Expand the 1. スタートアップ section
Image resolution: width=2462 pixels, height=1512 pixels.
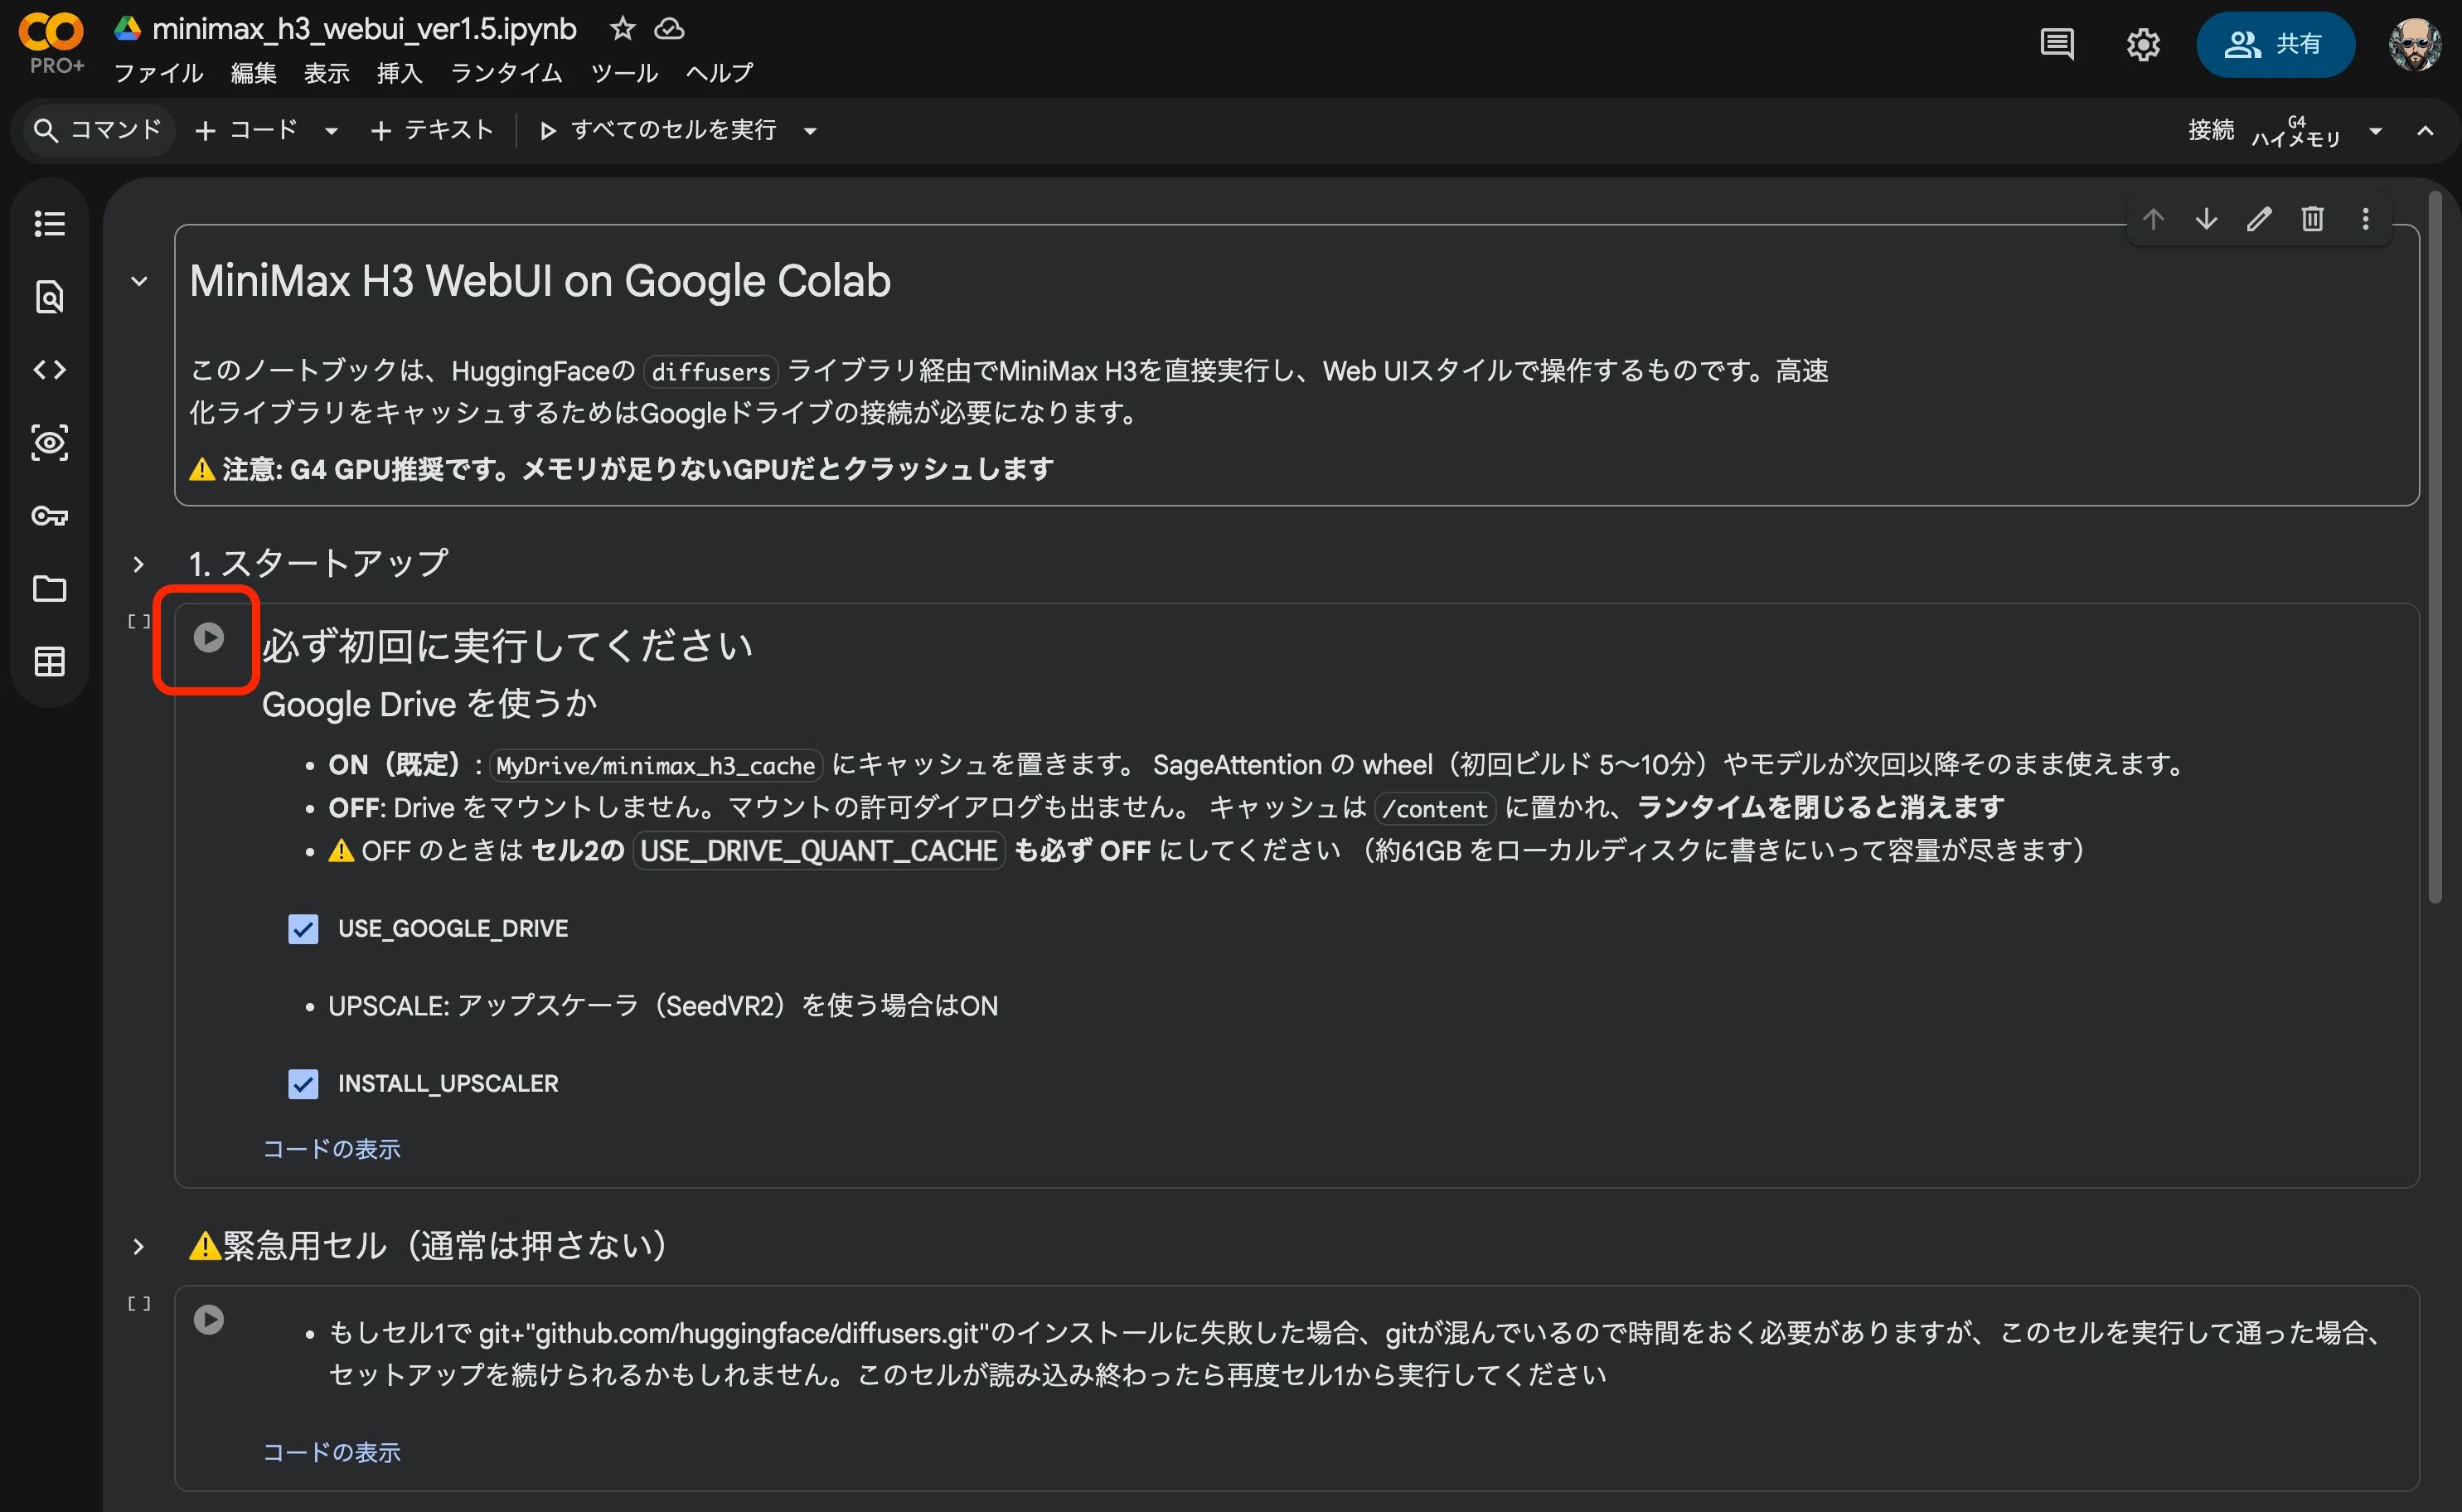click(x=139, y=564)
